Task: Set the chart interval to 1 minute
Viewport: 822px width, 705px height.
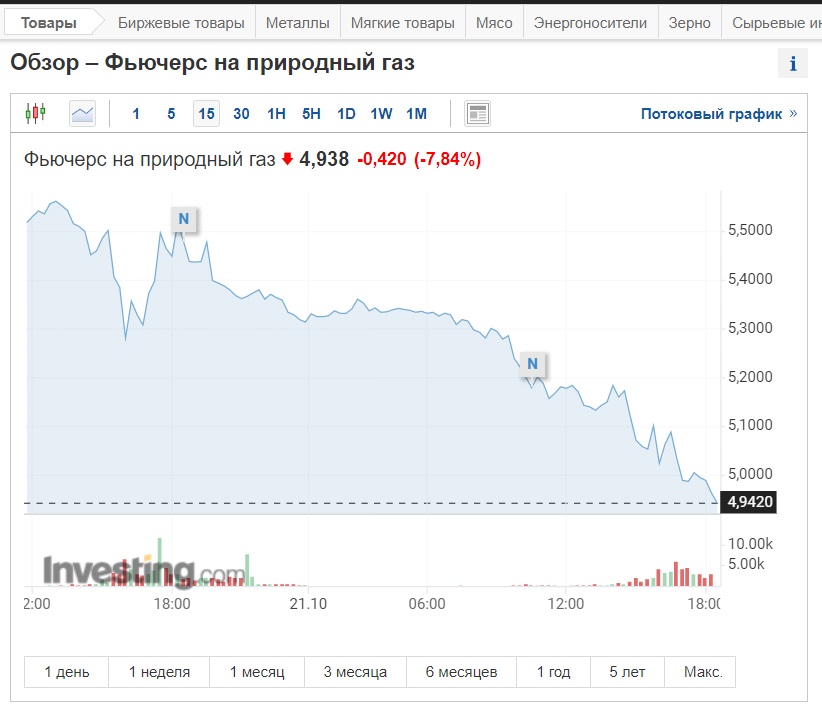Action: [x=136, y=113]
